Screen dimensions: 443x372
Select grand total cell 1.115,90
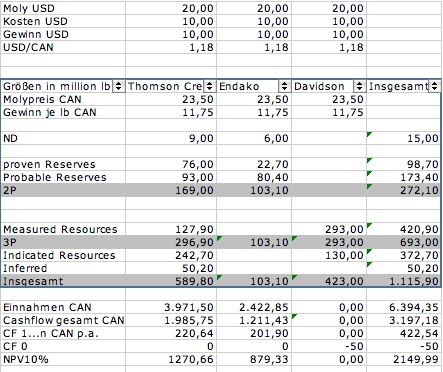404,281
